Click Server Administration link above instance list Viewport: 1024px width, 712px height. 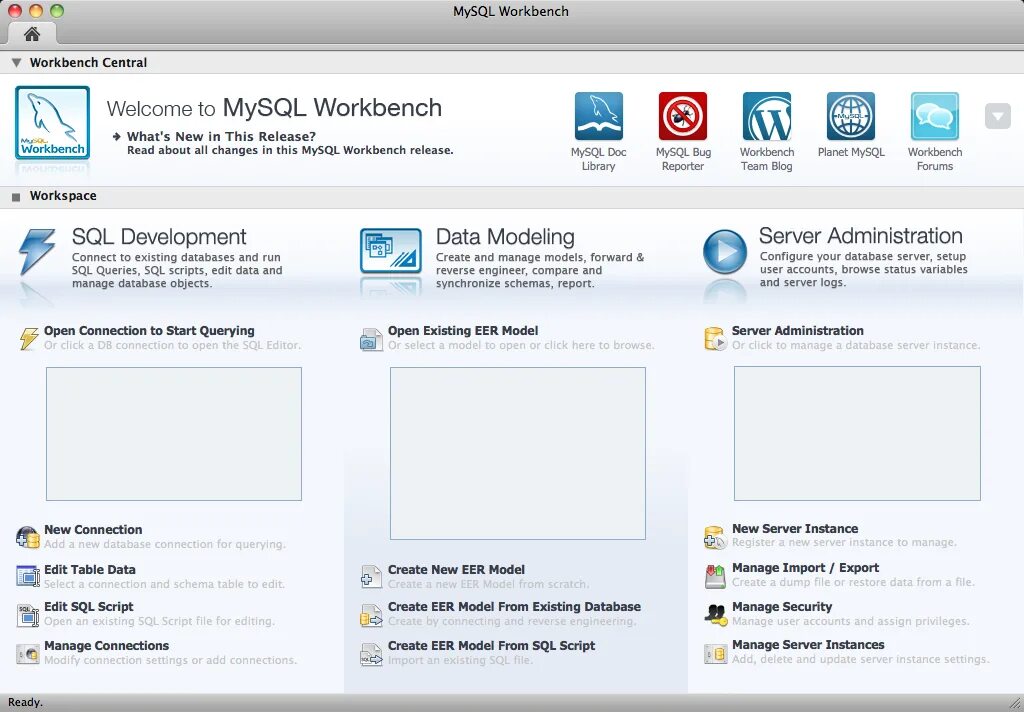tap(797, 331)
